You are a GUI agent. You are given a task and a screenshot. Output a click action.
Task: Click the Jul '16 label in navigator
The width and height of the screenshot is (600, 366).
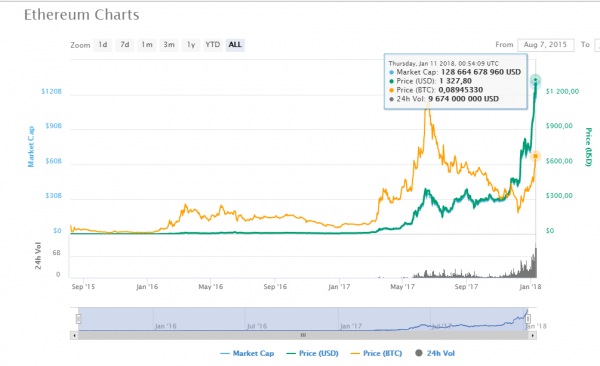(x=257, y=326)
